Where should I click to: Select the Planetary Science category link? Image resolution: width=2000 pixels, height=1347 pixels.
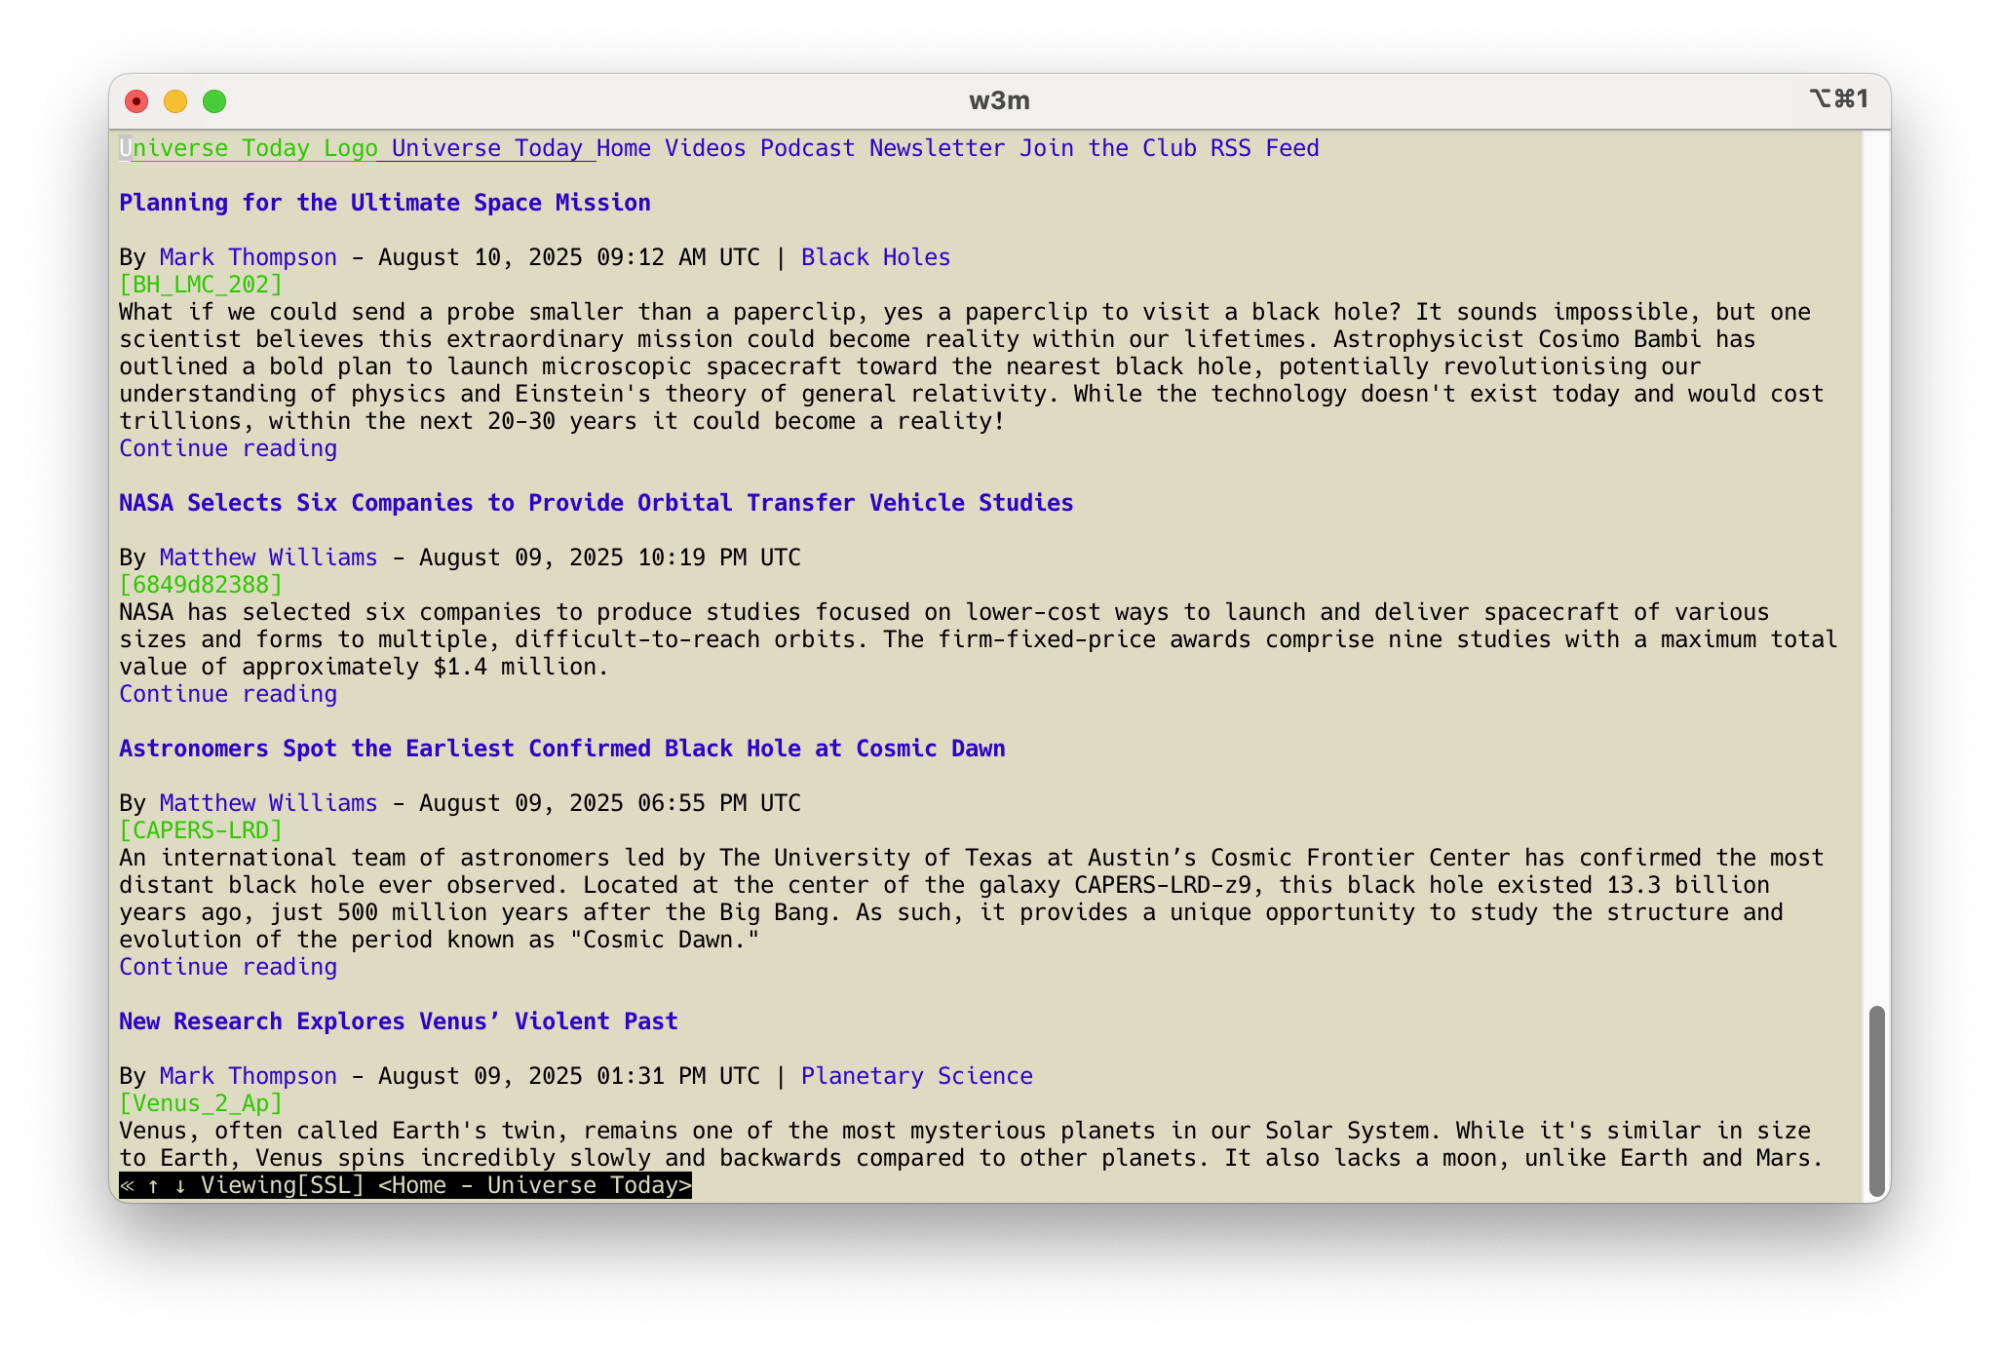coord(916,1076)
